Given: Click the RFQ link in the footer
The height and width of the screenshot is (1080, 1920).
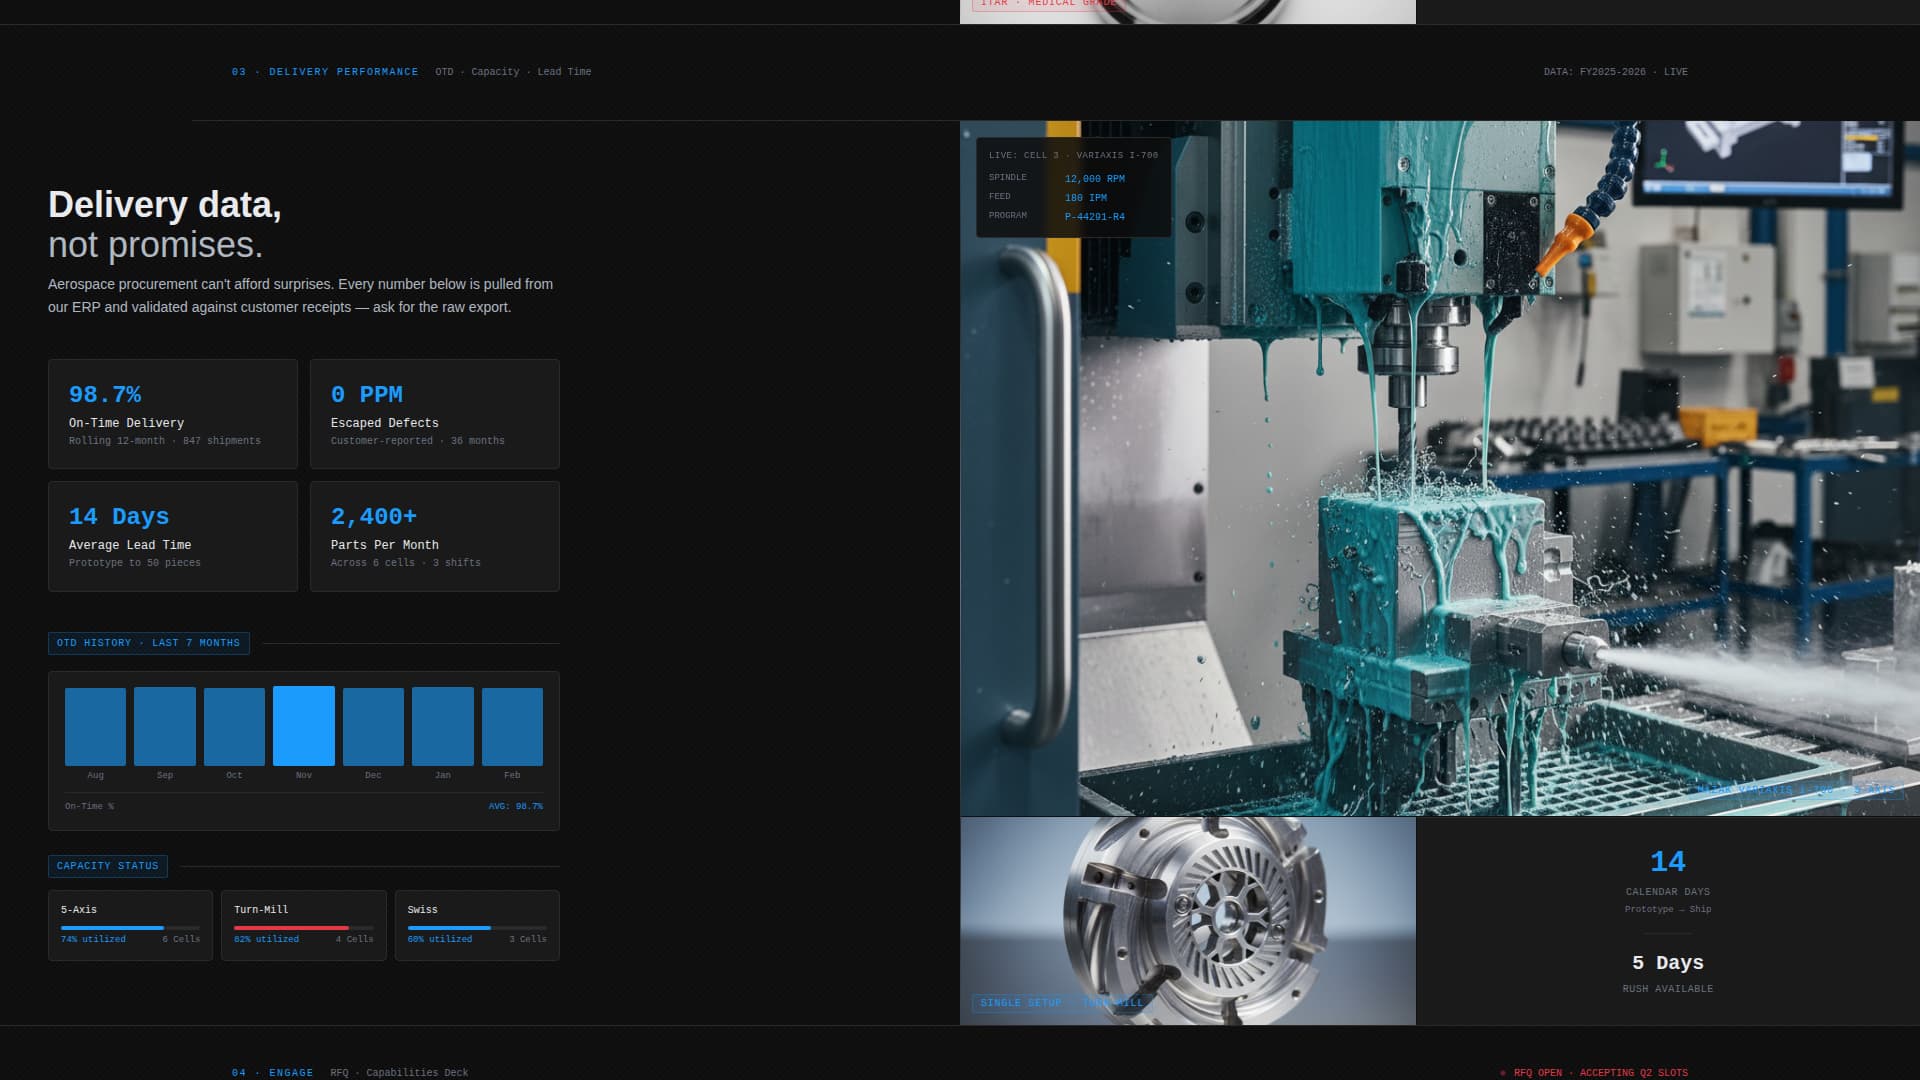Looking at the screenshot, I should (338, 1072).
